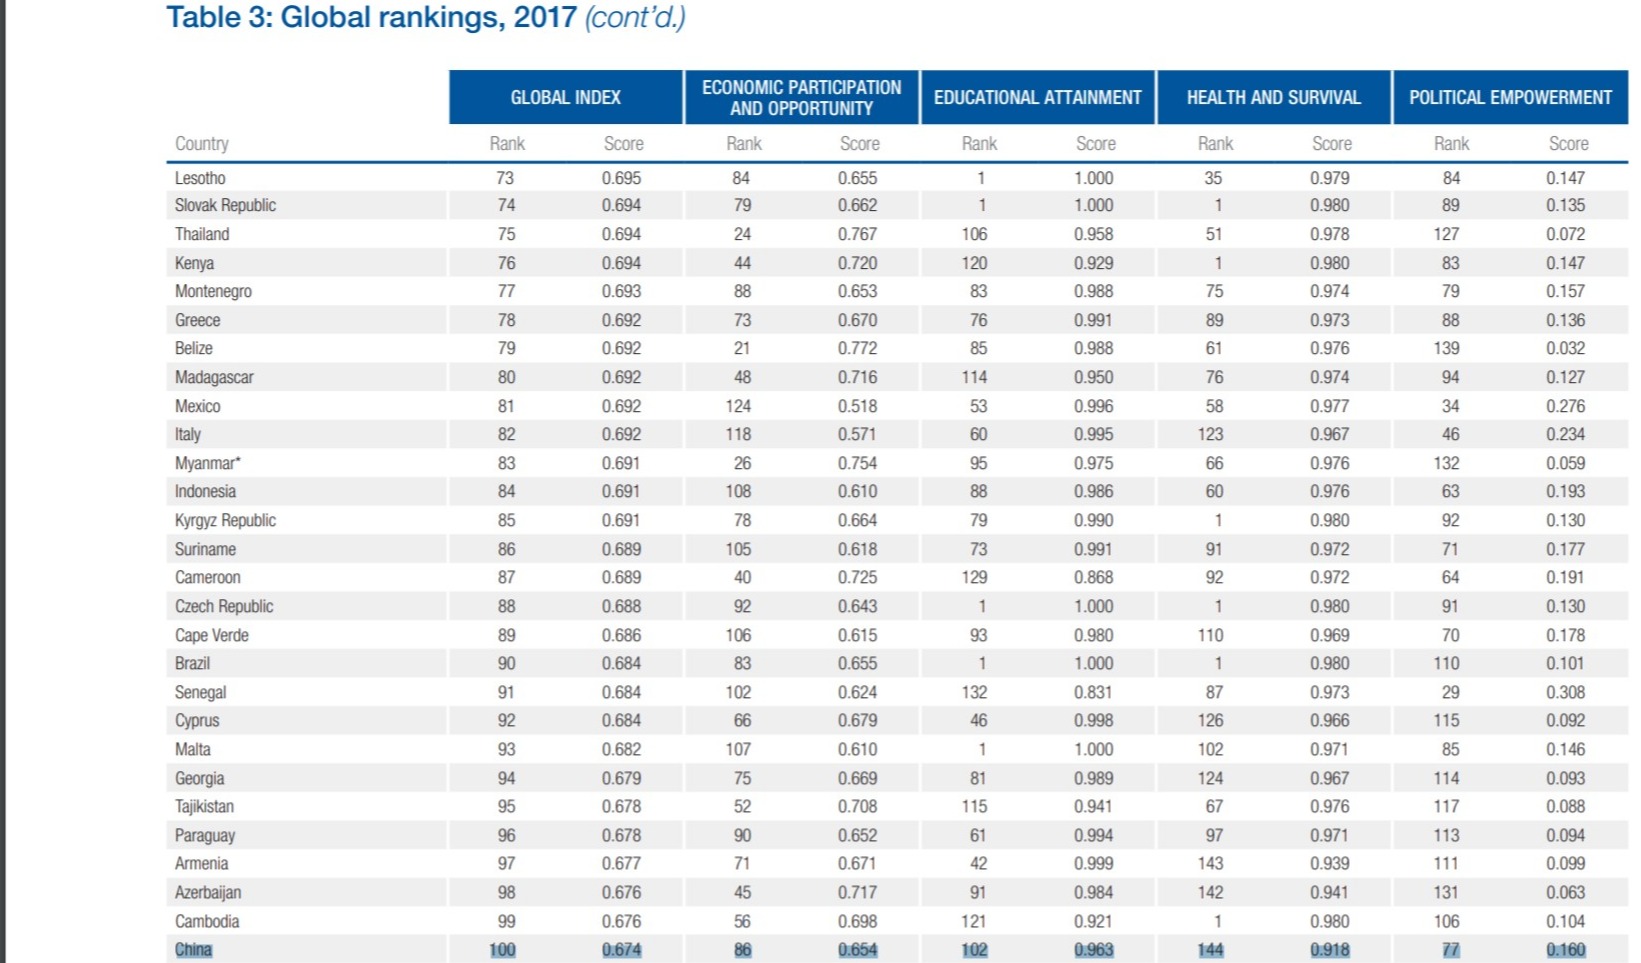Click Senegal's educational attainment score 0.831
Viewport: 1641px width, 963px height.
click(1094, 692)
